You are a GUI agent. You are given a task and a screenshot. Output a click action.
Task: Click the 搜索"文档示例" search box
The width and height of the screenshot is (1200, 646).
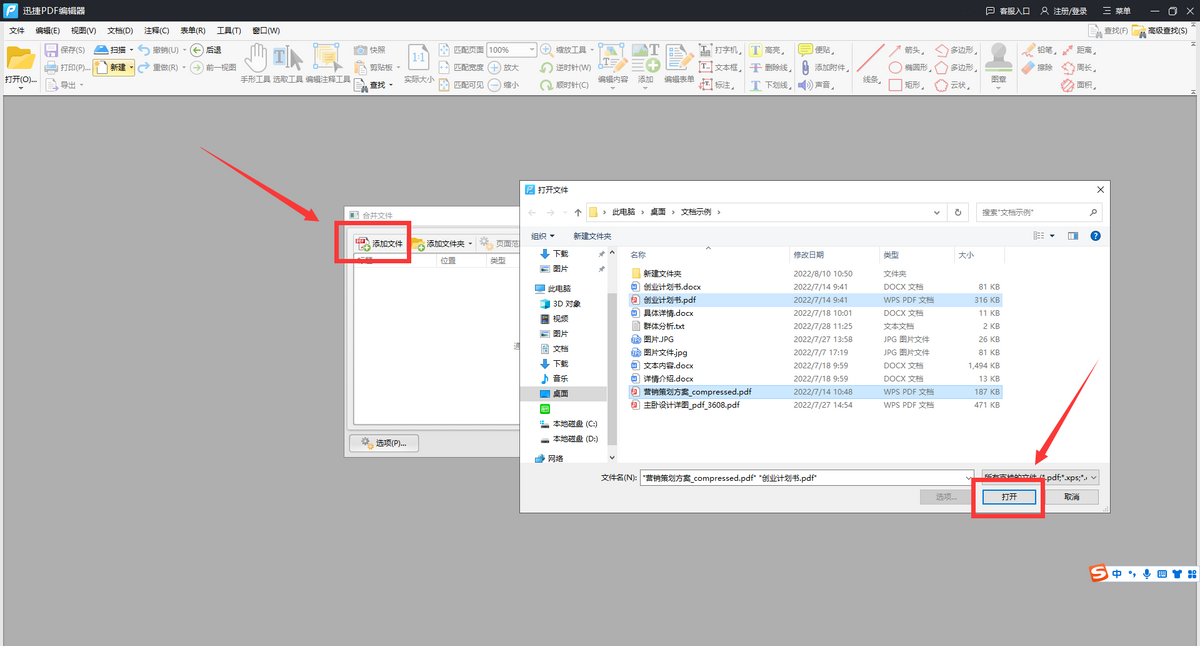(x=1039, y=212)
